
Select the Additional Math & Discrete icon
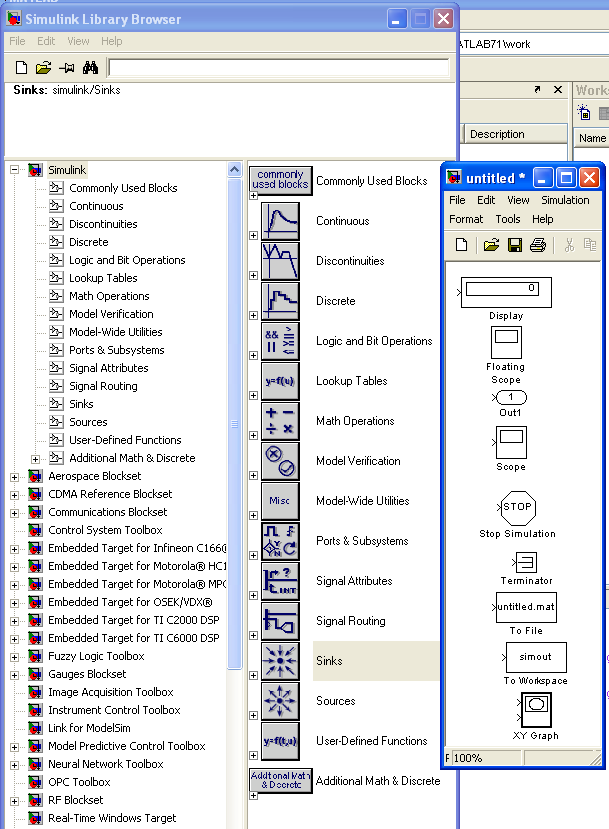[280, 780]
